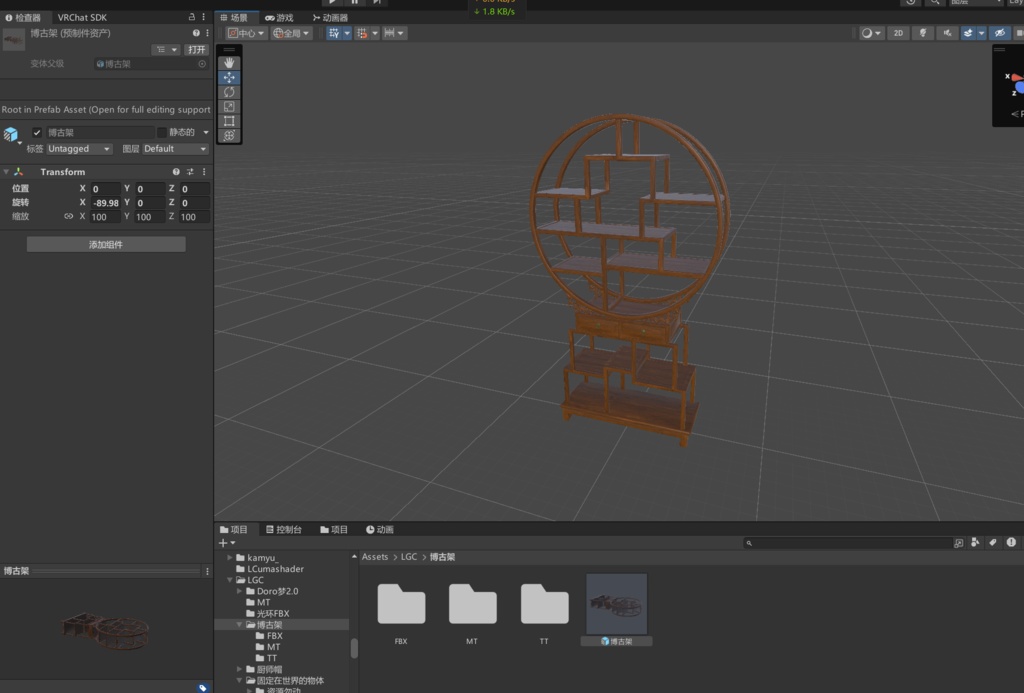1024x693 pixels.
Task: Open the Default layer dropdown
Action: tap(175, 149)
